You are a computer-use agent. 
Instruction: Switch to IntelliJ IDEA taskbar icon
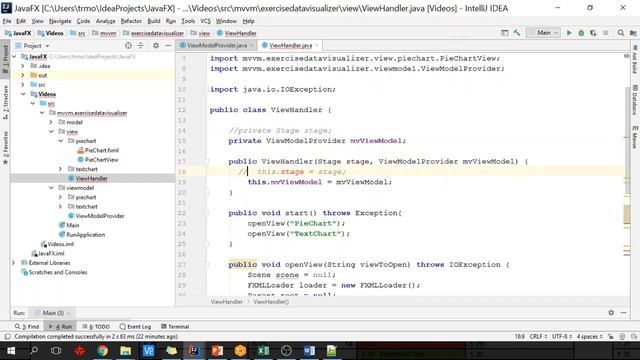194,351
